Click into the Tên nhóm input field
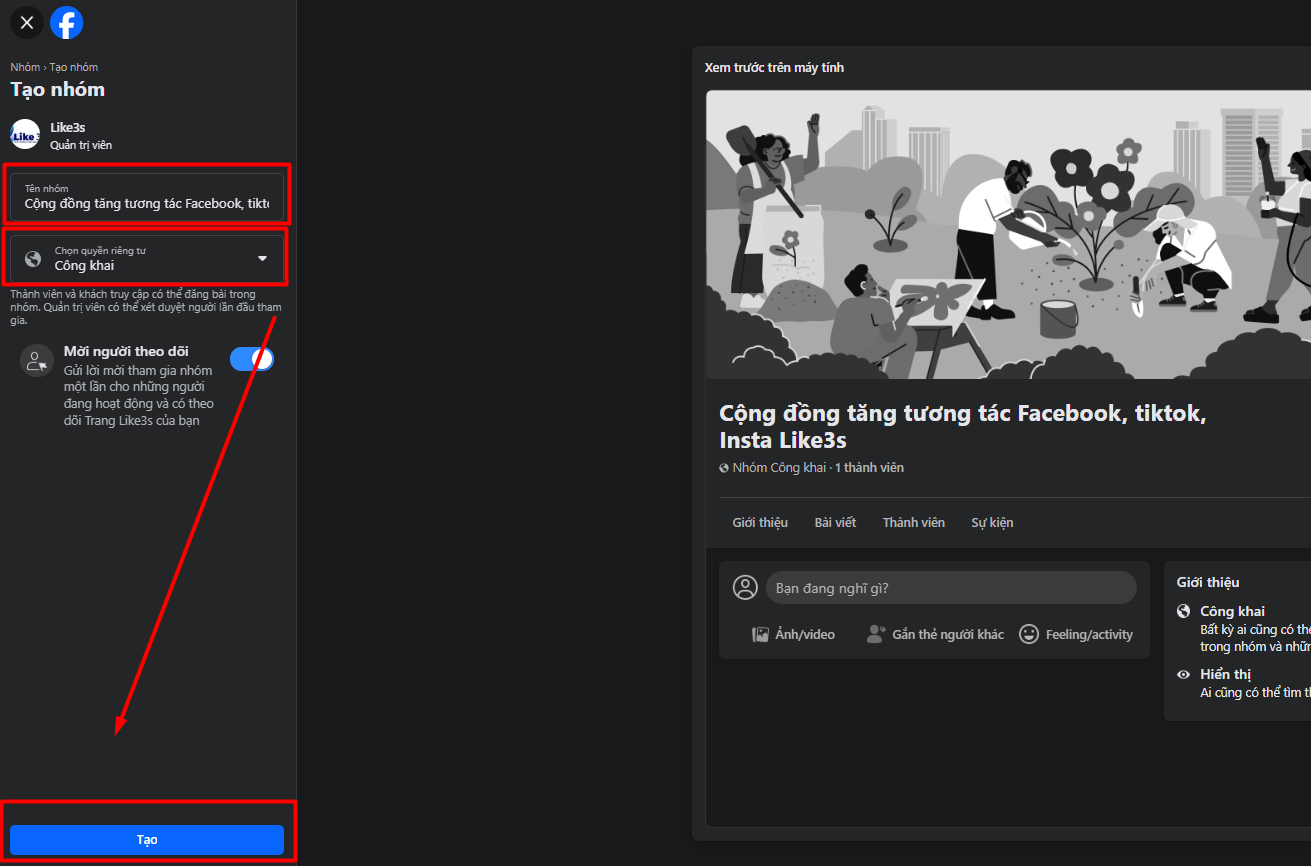This screenshot has height=866, width=1311. tap(147, 197)
